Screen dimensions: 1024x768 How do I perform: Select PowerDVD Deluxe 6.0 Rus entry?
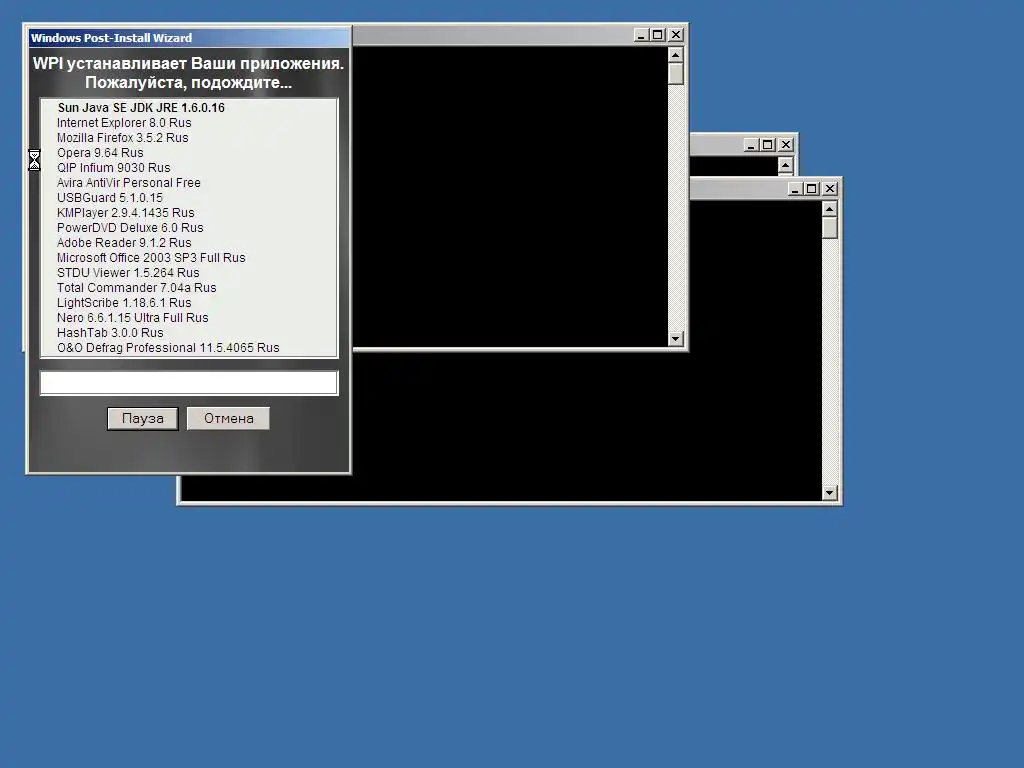tap(130, 228)
